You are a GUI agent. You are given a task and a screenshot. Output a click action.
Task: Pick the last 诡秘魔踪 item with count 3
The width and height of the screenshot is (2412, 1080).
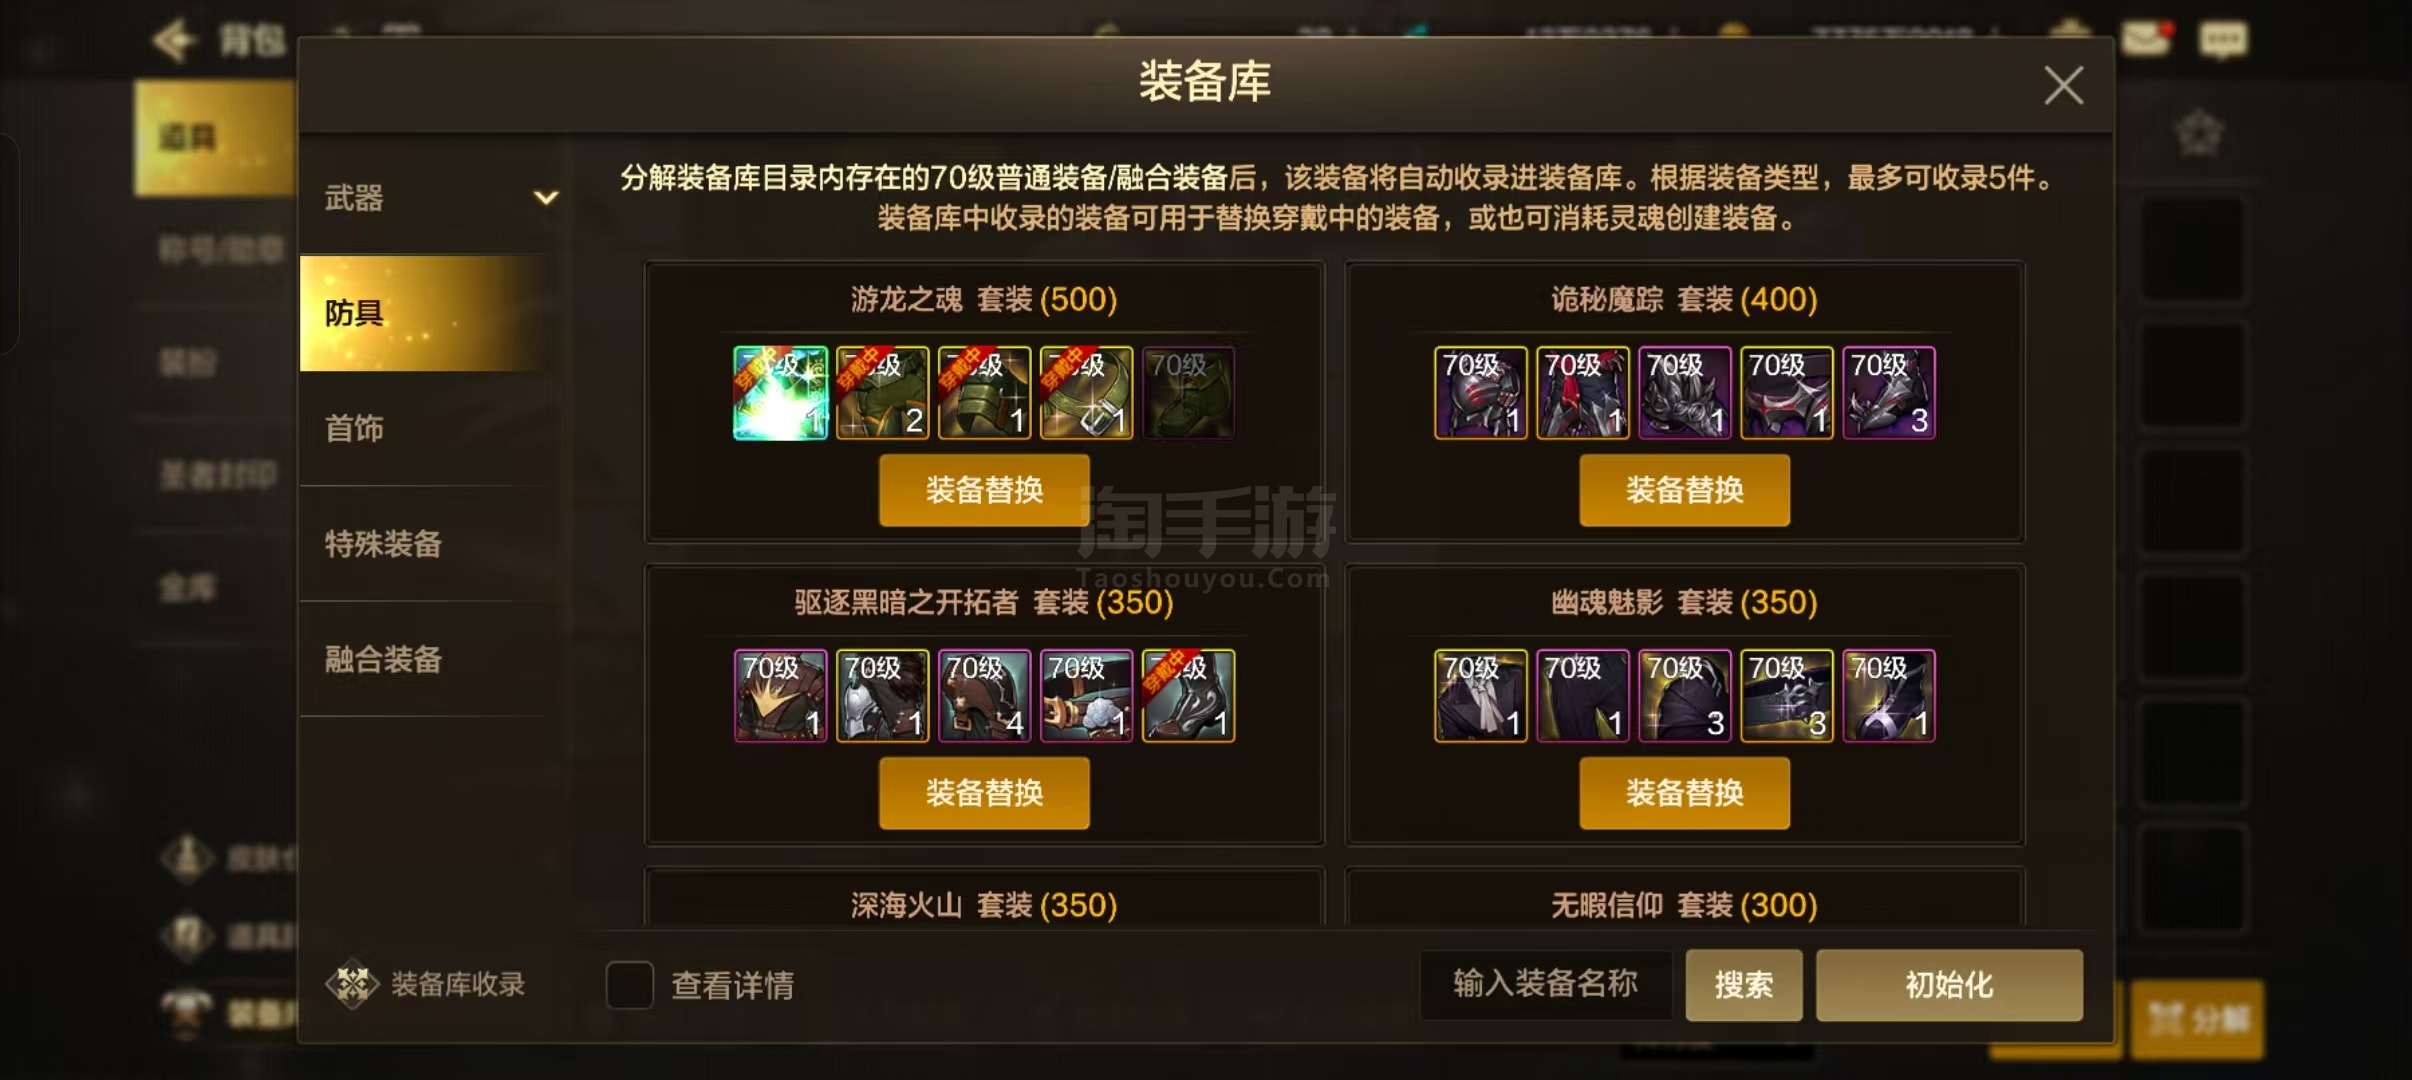click(1888, 393)
